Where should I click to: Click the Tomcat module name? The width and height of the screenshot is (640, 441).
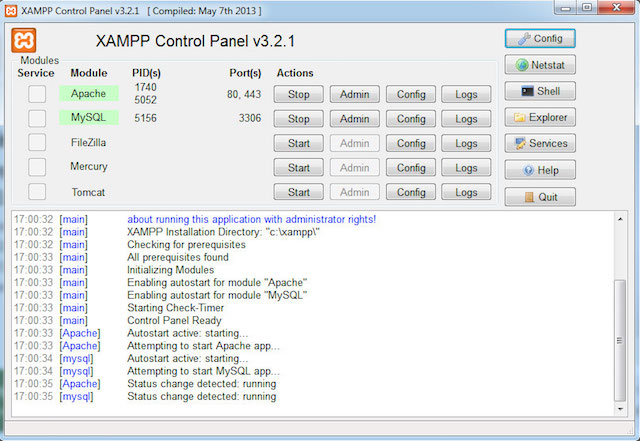coord(88,192)
